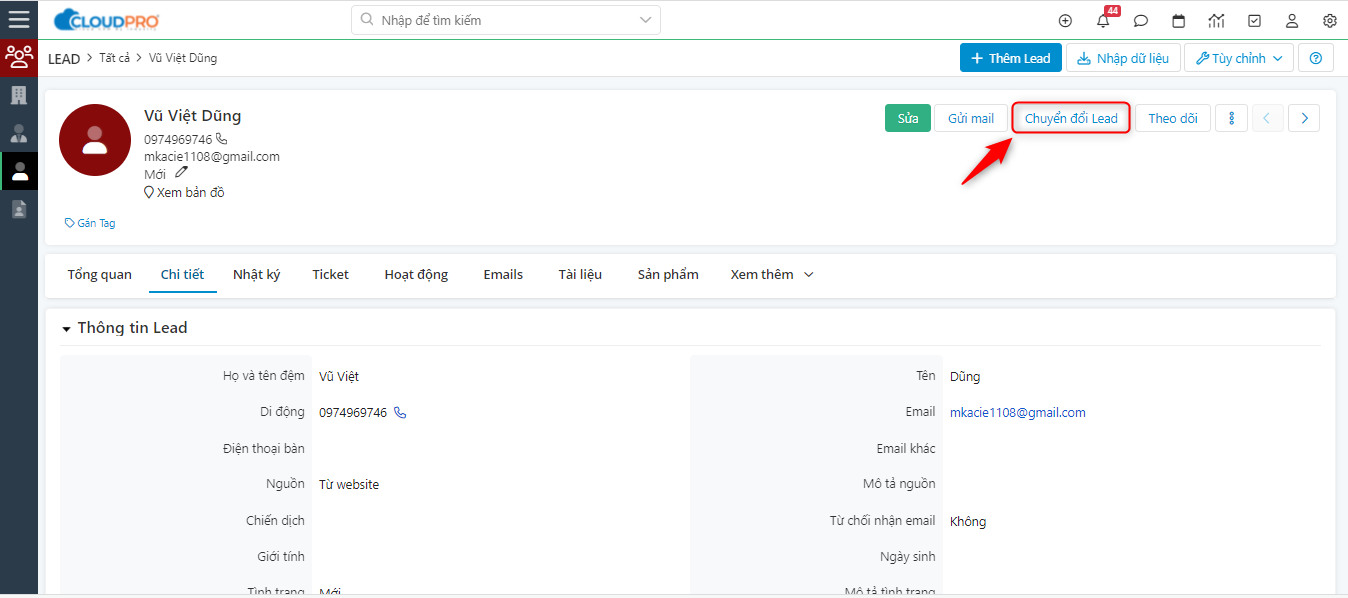Click the Gửi mail button
This screenshot has height=598, width=1348.
(971, 118)
